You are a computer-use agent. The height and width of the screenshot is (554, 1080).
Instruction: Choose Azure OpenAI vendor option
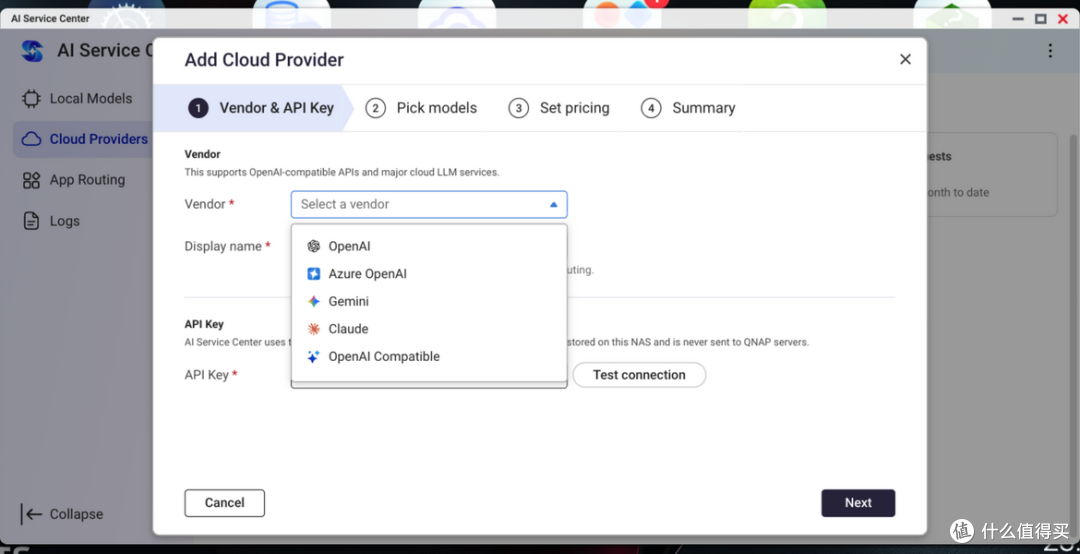(428, 274)
